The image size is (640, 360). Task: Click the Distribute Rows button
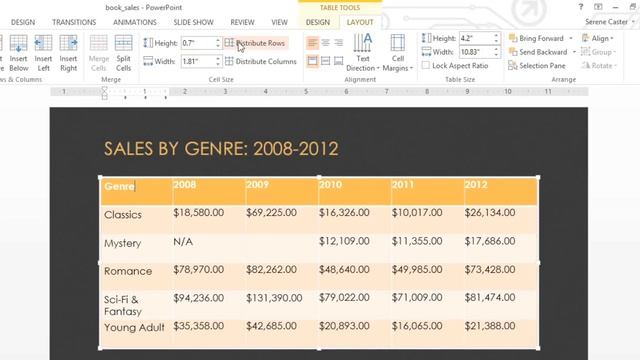pyautogui.click(x=256, y=43)
